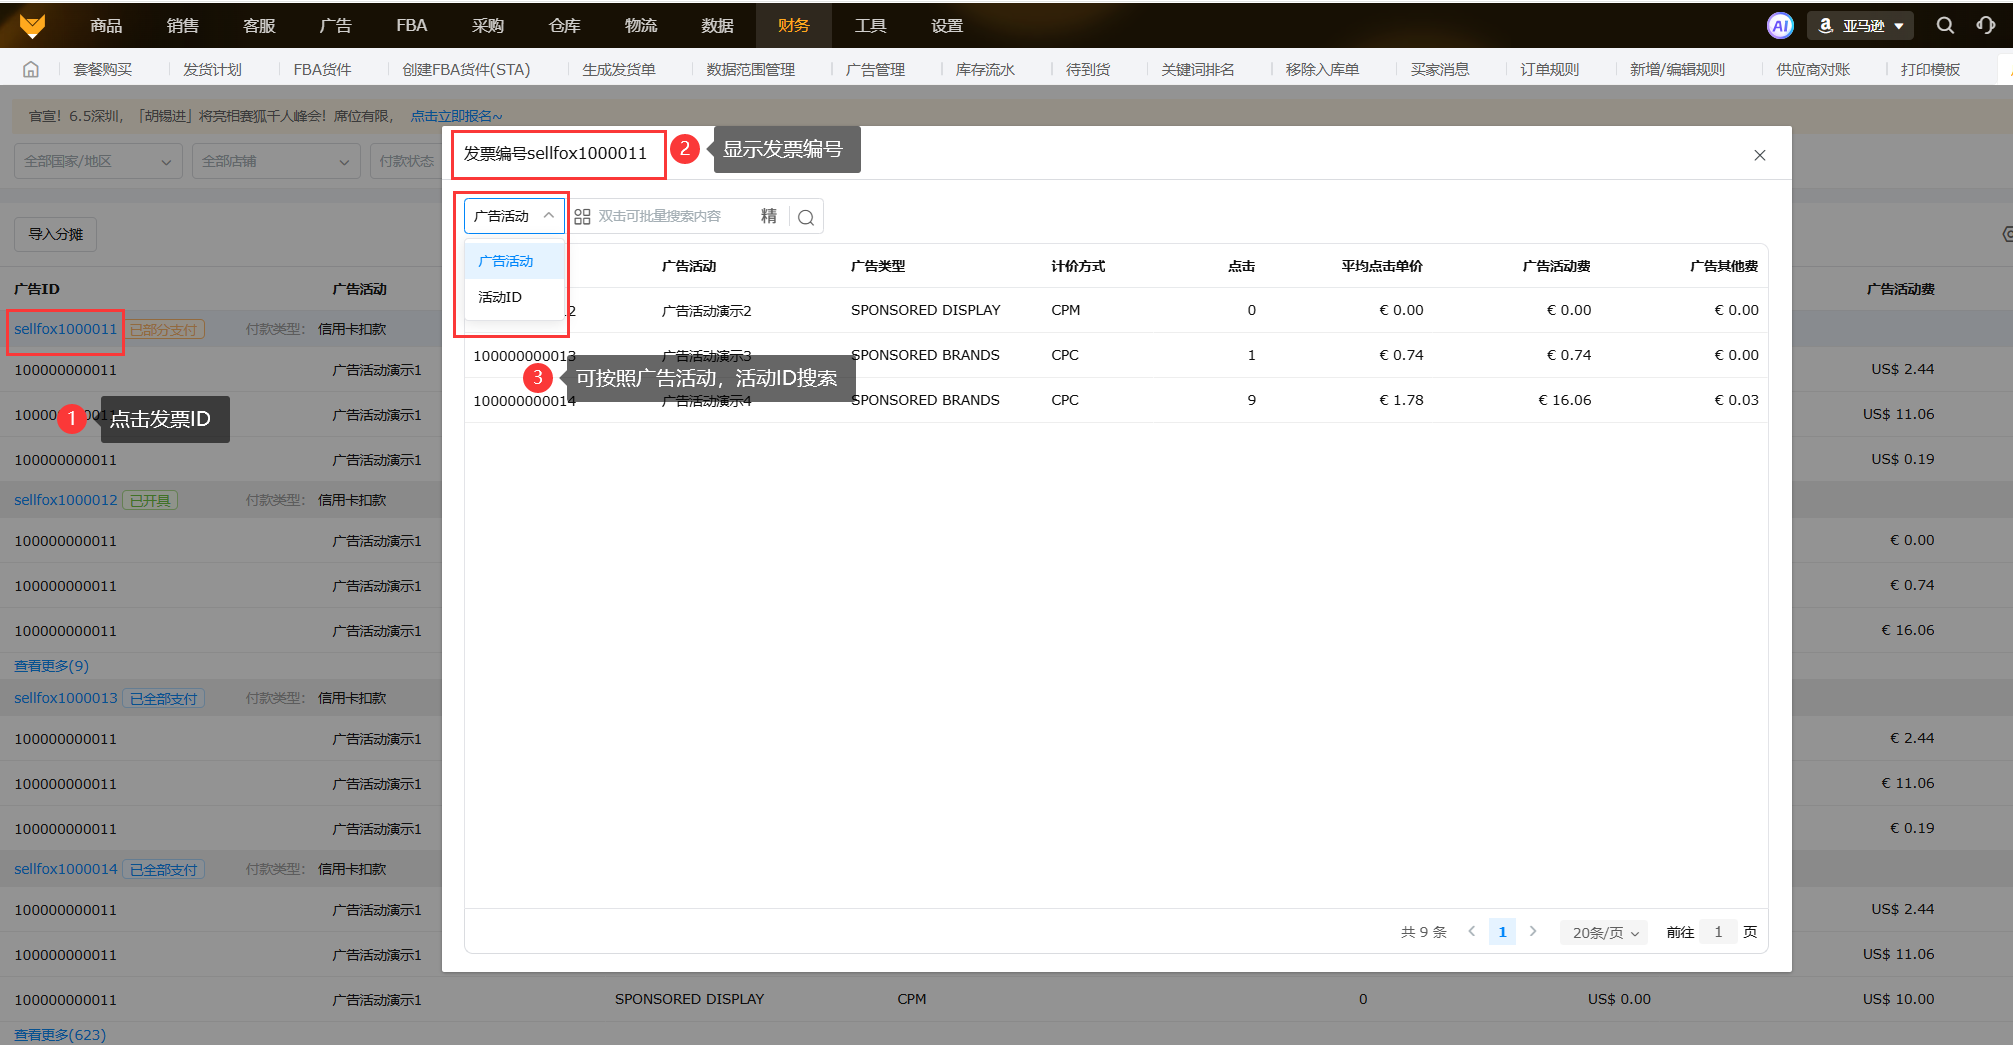
Task: Switch to the 创建FBA货件(STA) tab
Action: pos(466,69)
